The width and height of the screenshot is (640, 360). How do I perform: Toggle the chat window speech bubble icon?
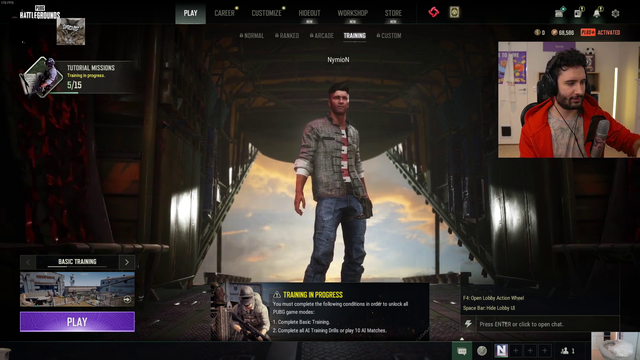pos(462,351)
